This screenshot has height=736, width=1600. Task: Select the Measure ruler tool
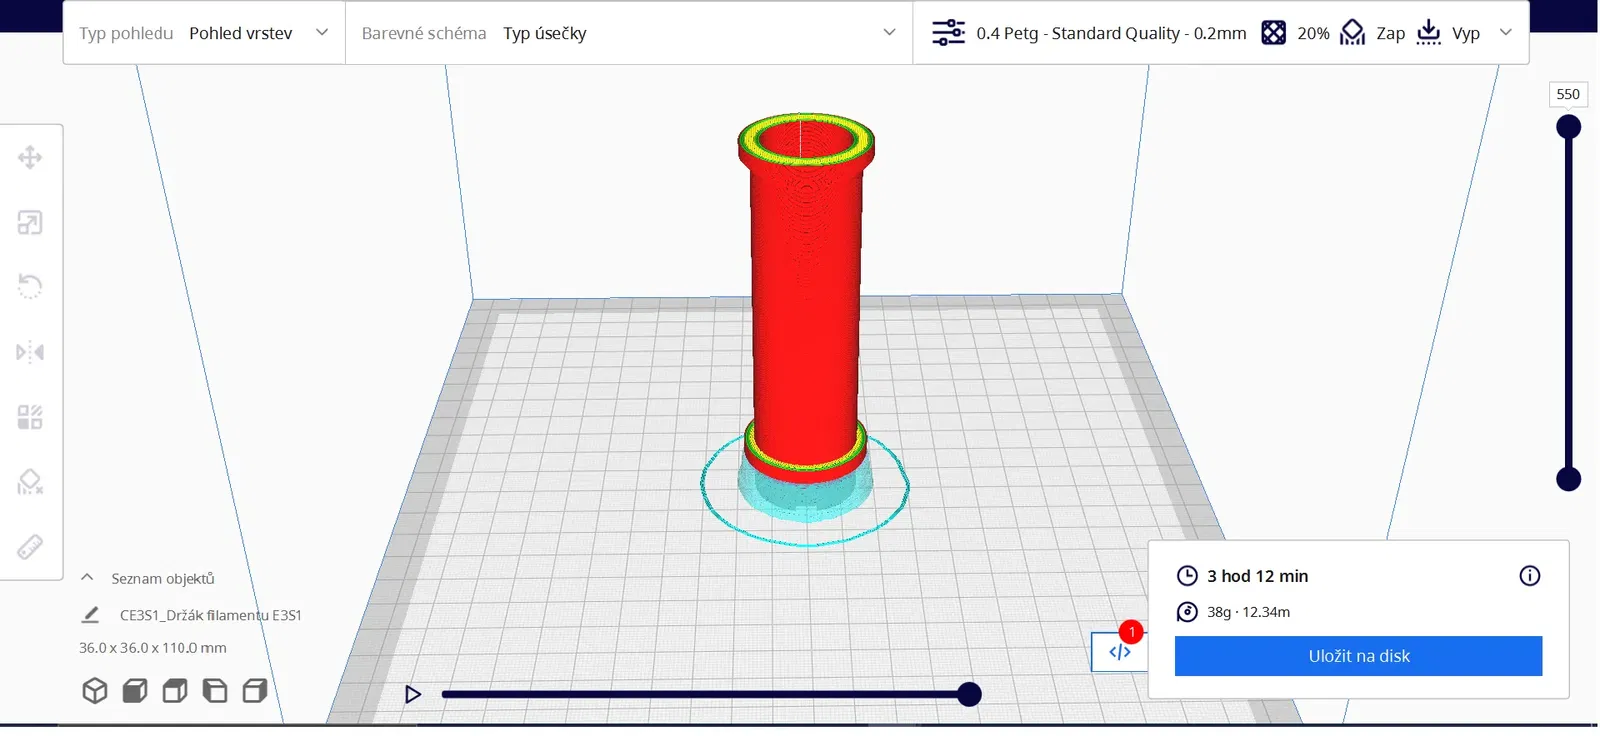pos(30,547)
